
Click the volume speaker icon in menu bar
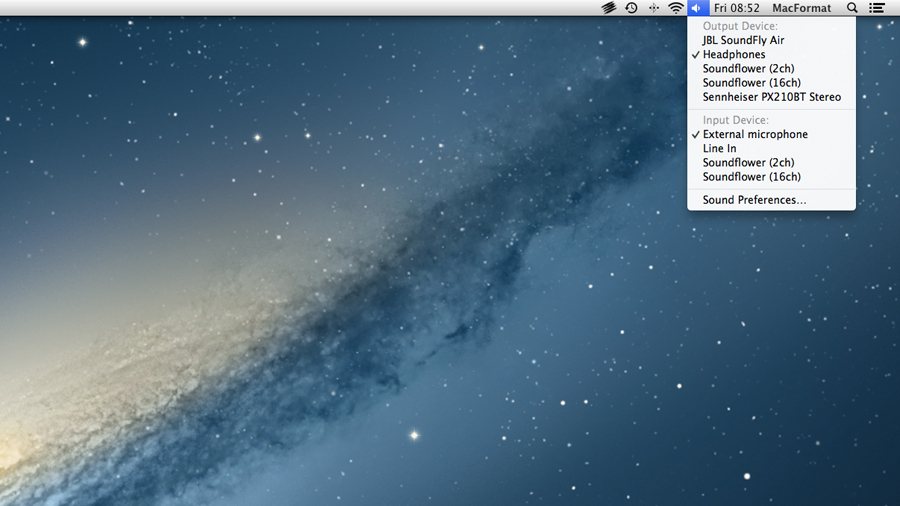point(697,8)
